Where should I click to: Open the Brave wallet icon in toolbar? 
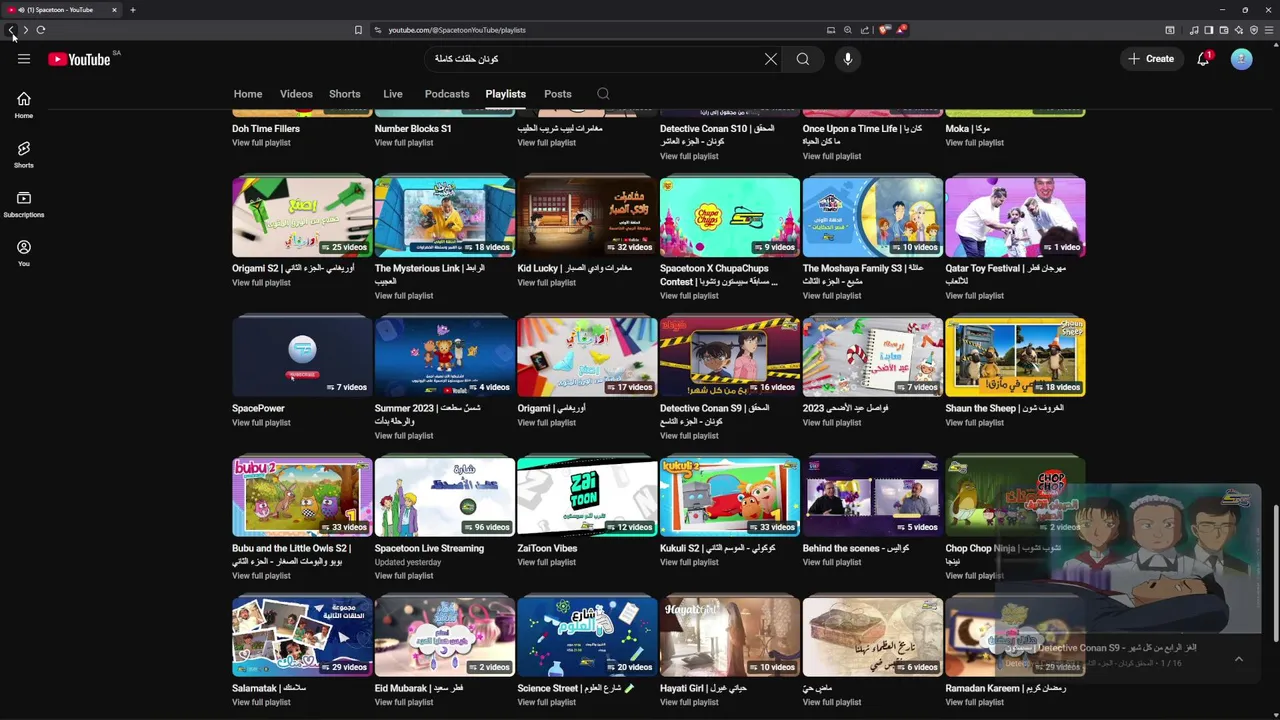tap(1224, 30)
